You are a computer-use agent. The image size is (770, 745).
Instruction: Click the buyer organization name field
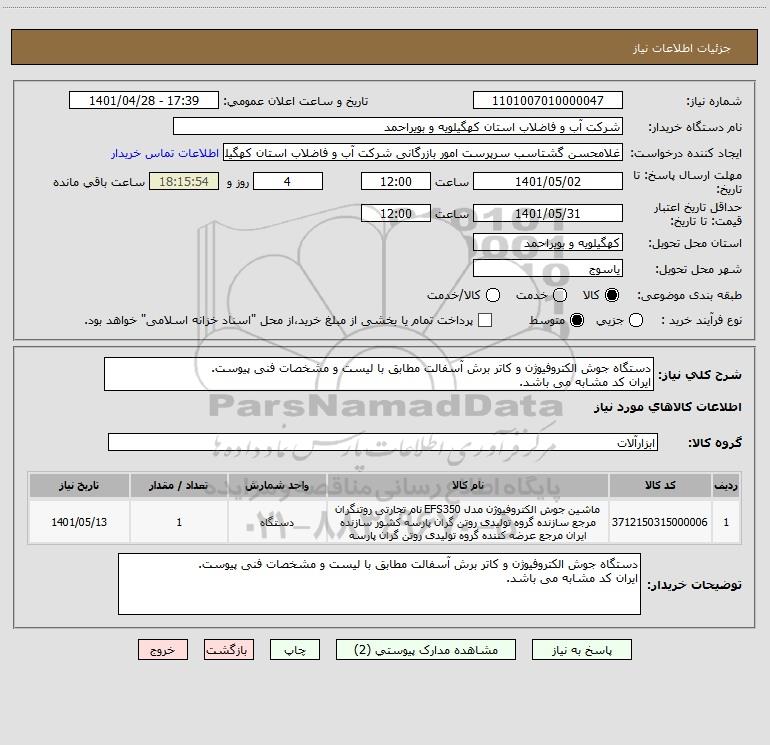[x=398, y=127]
